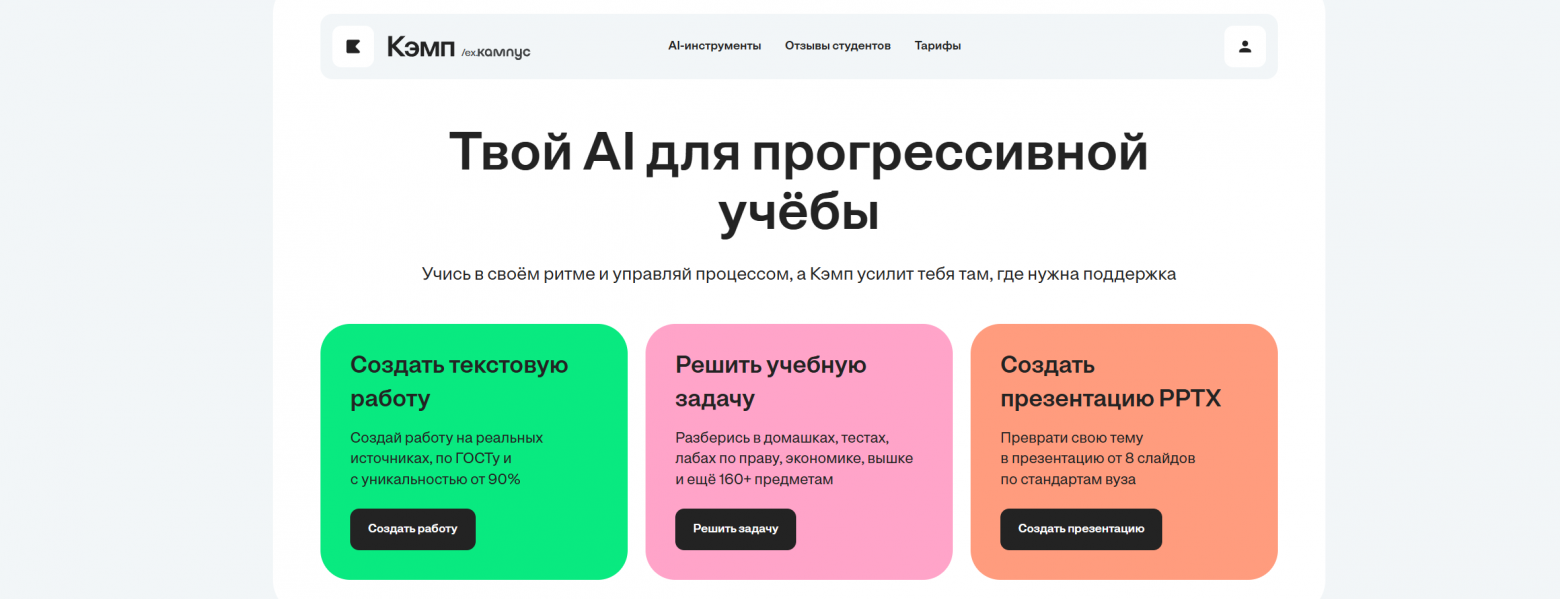
Task: Click the black "K" Кэмп logo icon
Action: (353, 46)
